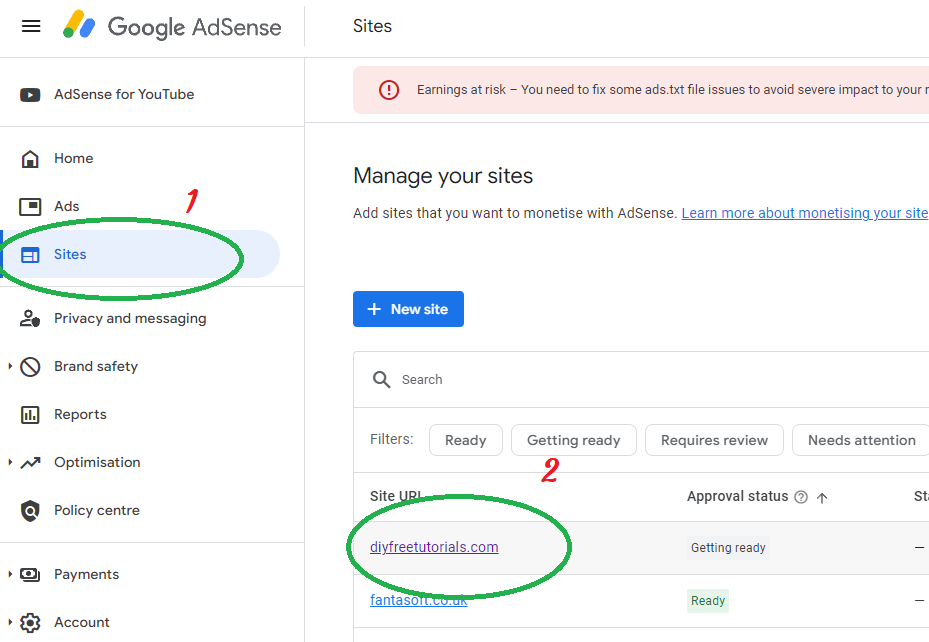Click the Home house icon
Screen dimensions: 929x642
tap(30, 159)
